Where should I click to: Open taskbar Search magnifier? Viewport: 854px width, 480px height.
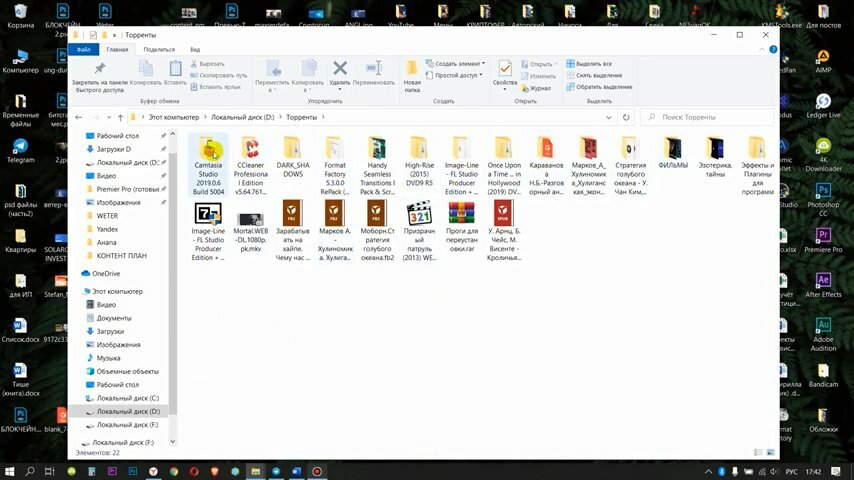pyautogui.click(x=30, y=471)
